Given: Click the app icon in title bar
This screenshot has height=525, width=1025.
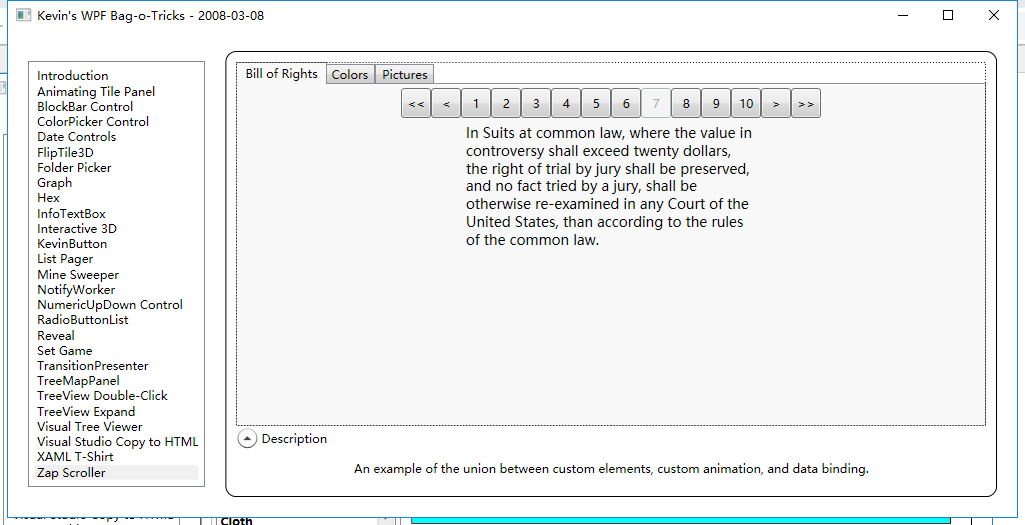Looking at the screenshot, I should [23, 16].
